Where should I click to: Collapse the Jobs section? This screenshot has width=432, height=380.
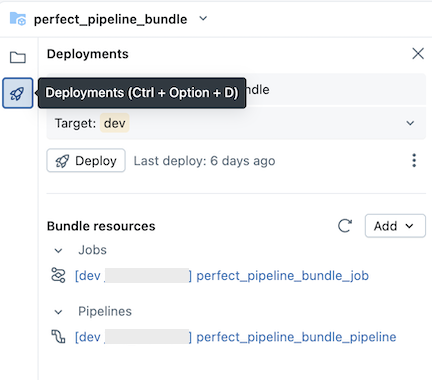tap(58, 250)
